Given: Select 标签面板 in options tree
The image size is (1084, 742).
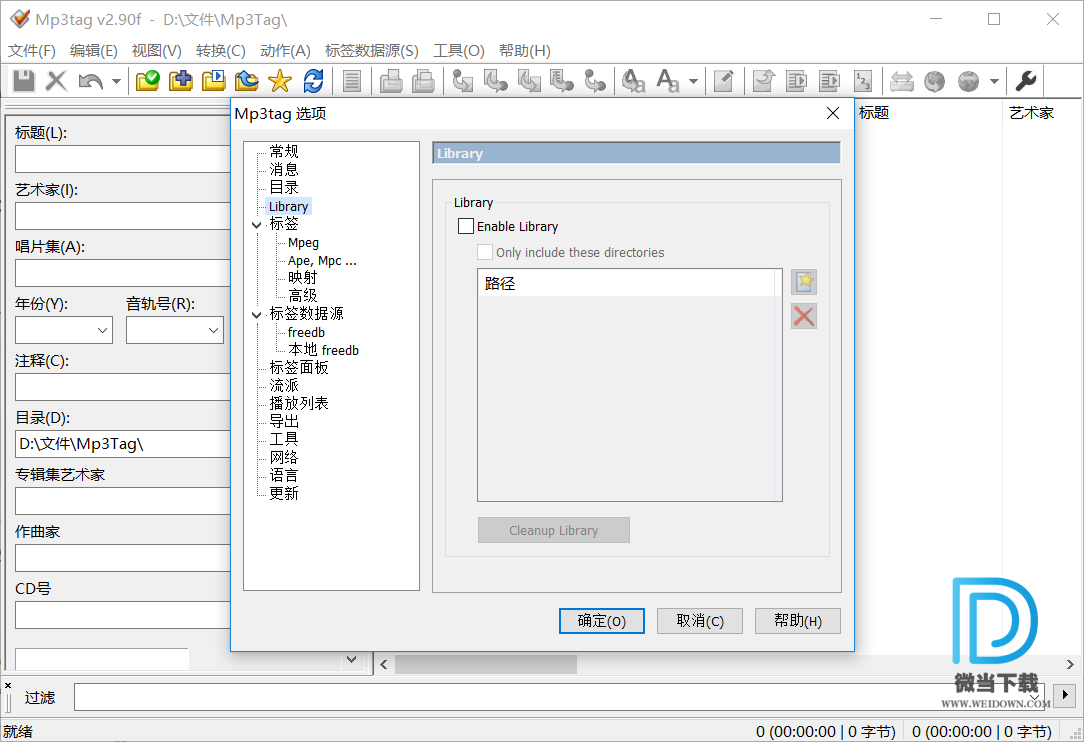Looking at the screenshot, I should click(x=299, y=367).
